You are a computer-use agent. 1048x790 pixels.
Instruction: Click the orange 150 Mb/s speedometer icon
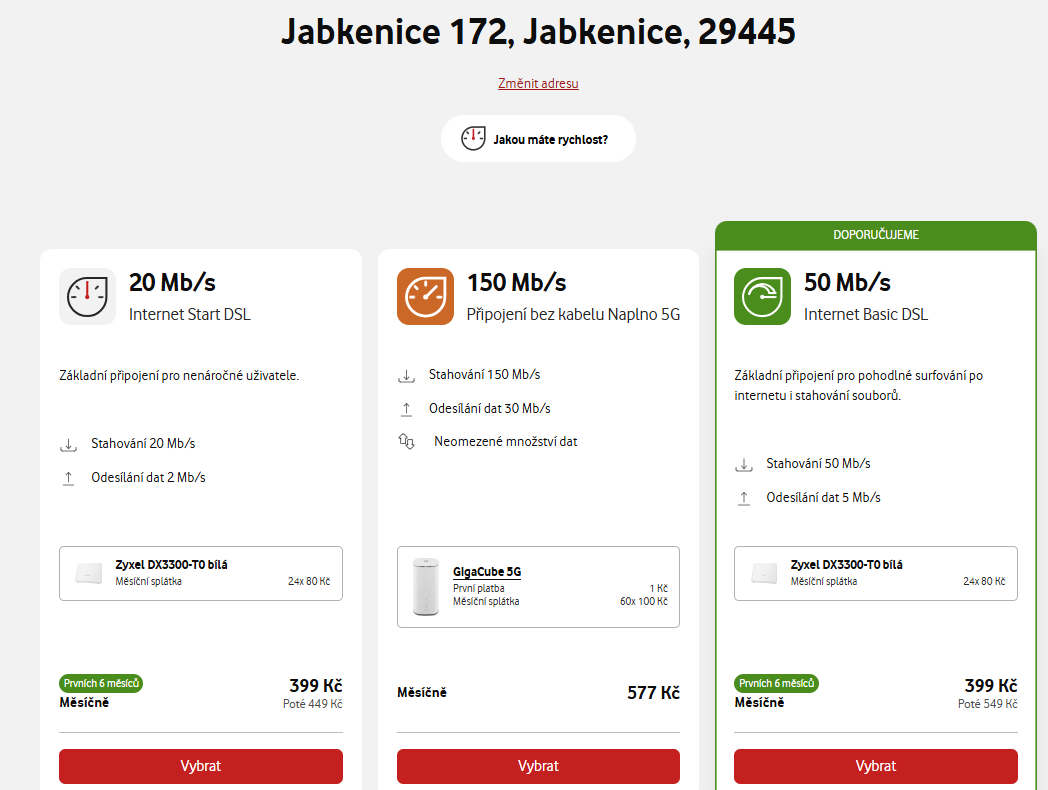[426, 297]
